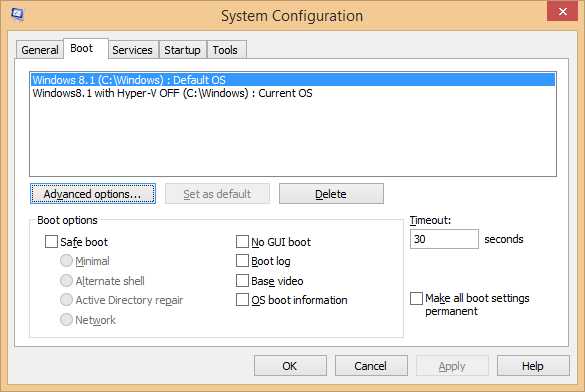
Task: Enable the Safe boot checkbox
Action: tap(51, 242)
